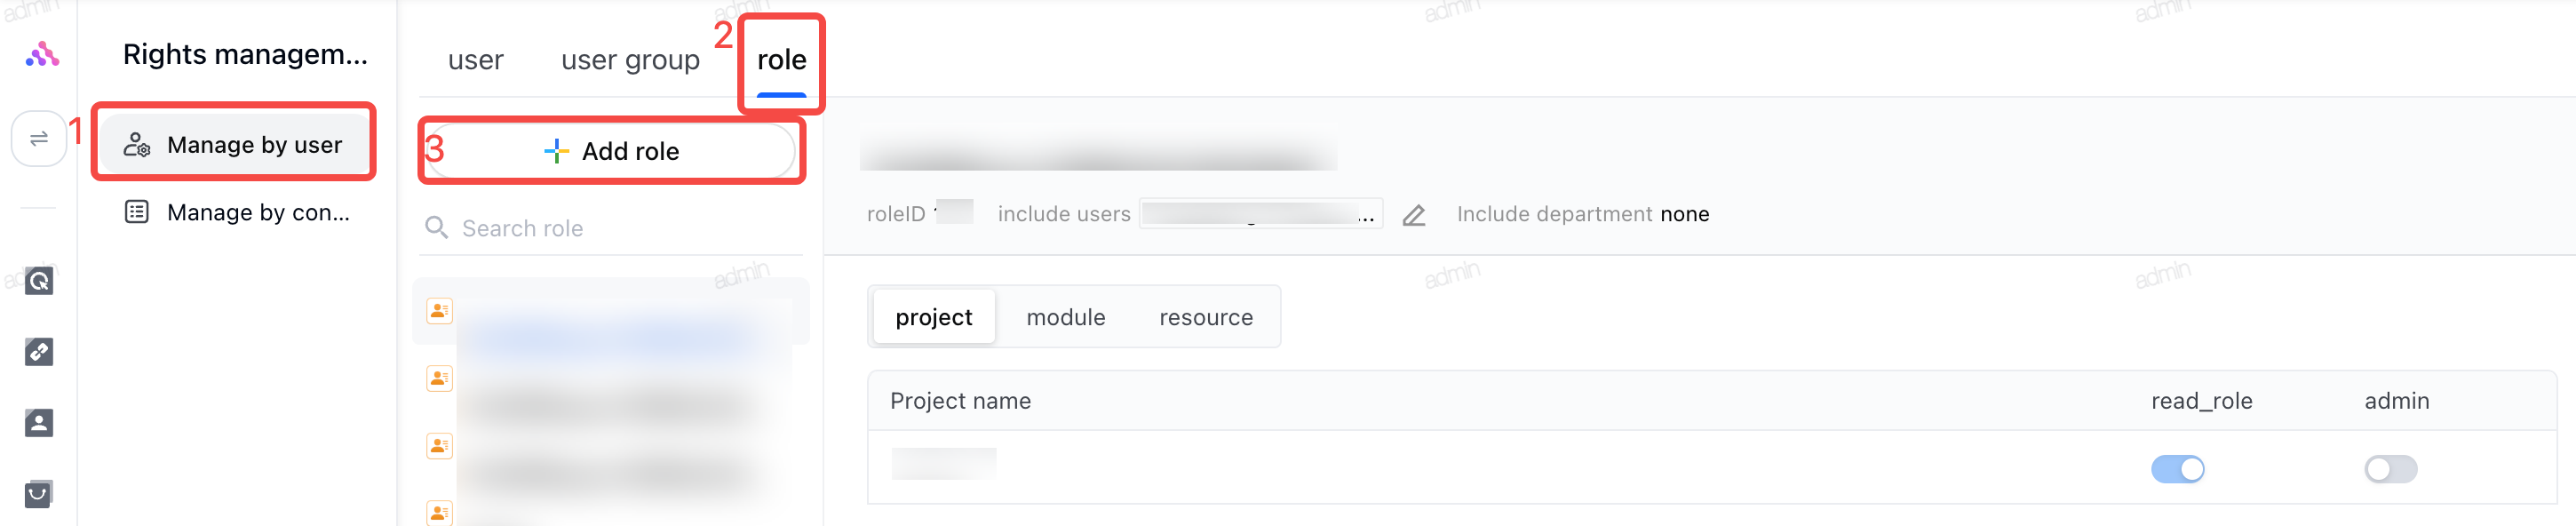Open the shopping bag sidebar icon
This screenshot has width=2576, height=526.
(39, 494)
